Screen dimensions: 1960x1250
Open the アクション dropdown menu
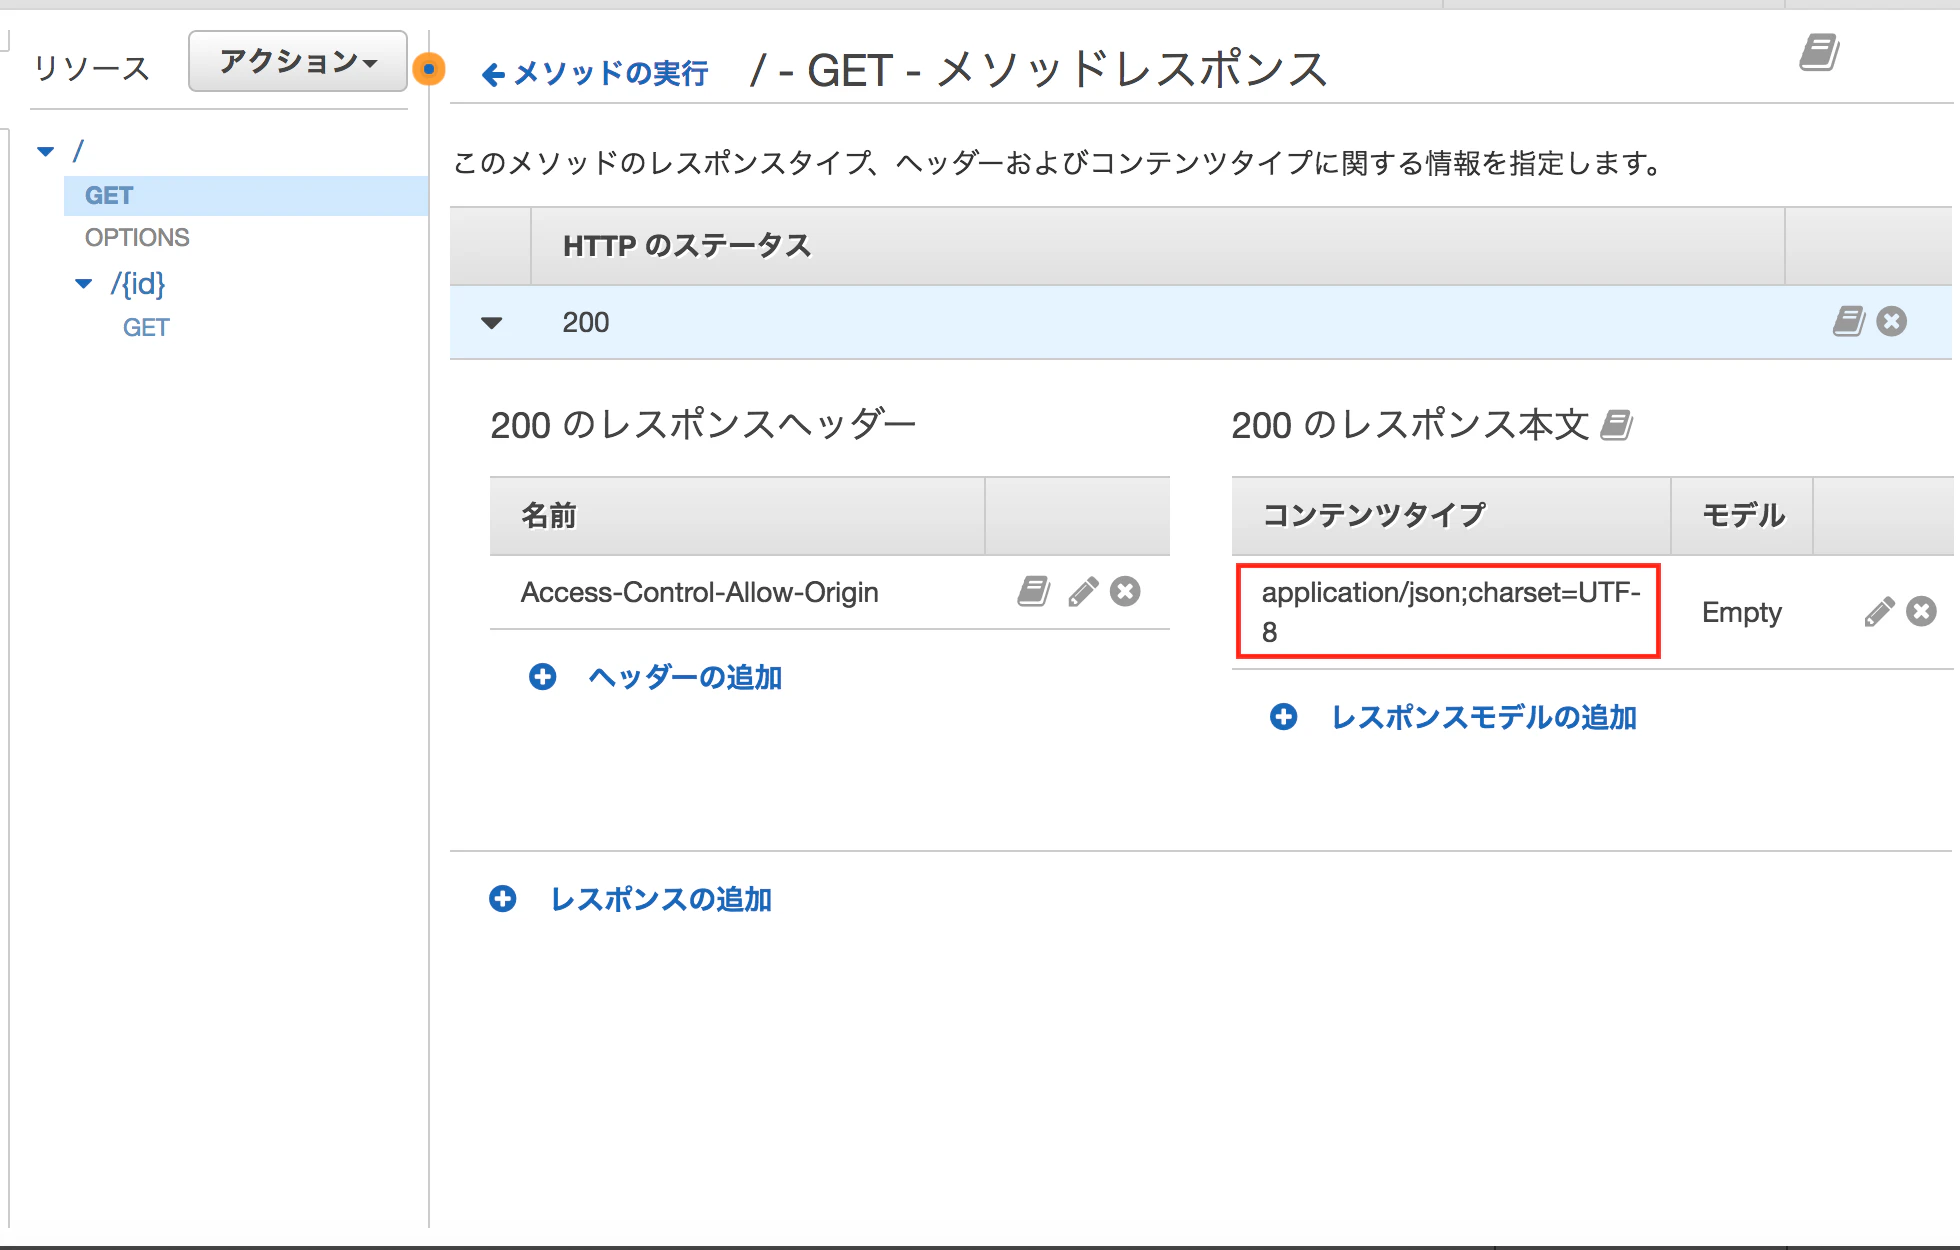297,62
